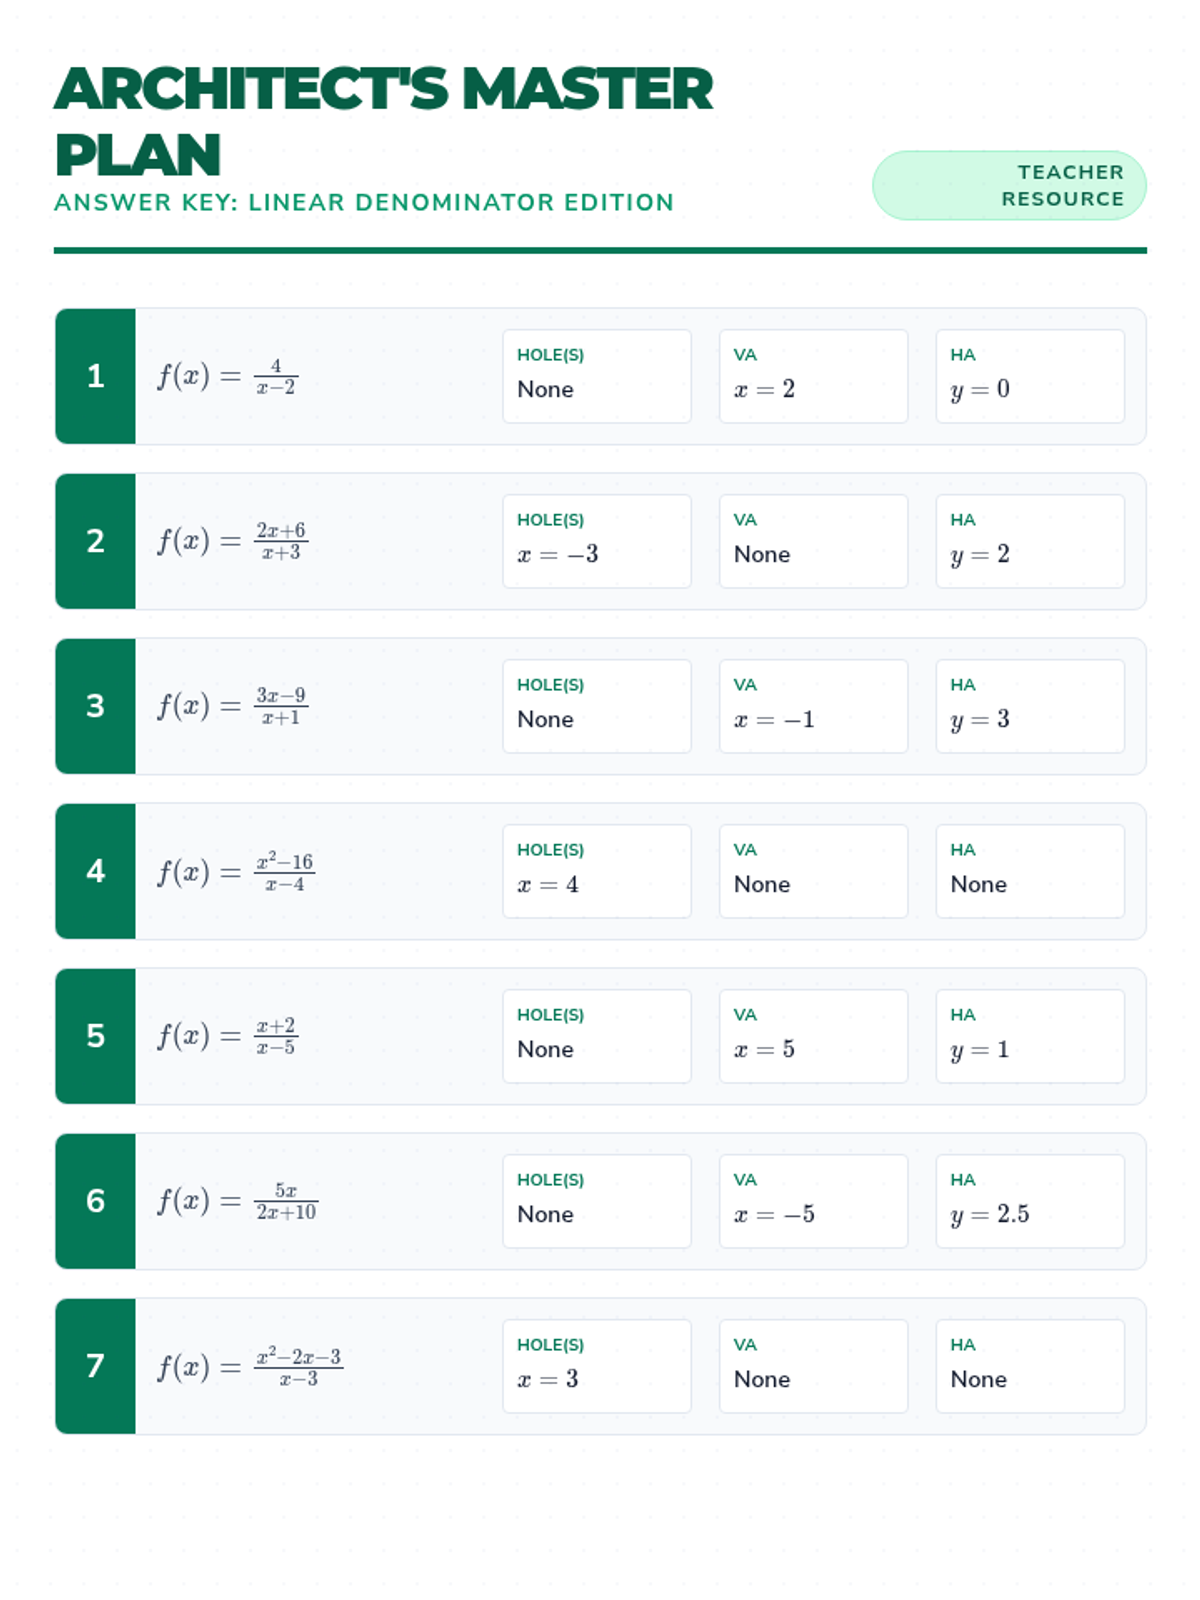
Task: Select the number 4 problem badge
Action: click(95, 871)
